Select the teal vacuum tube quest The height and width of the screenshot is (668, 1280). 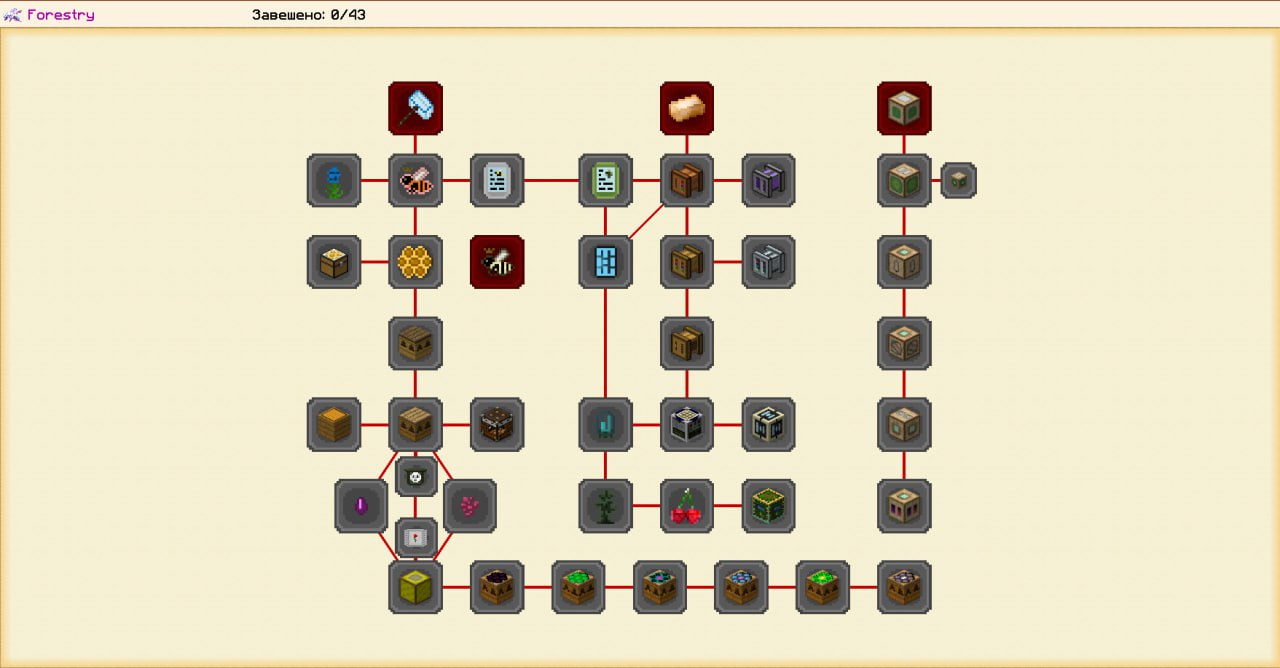(605, 425)
